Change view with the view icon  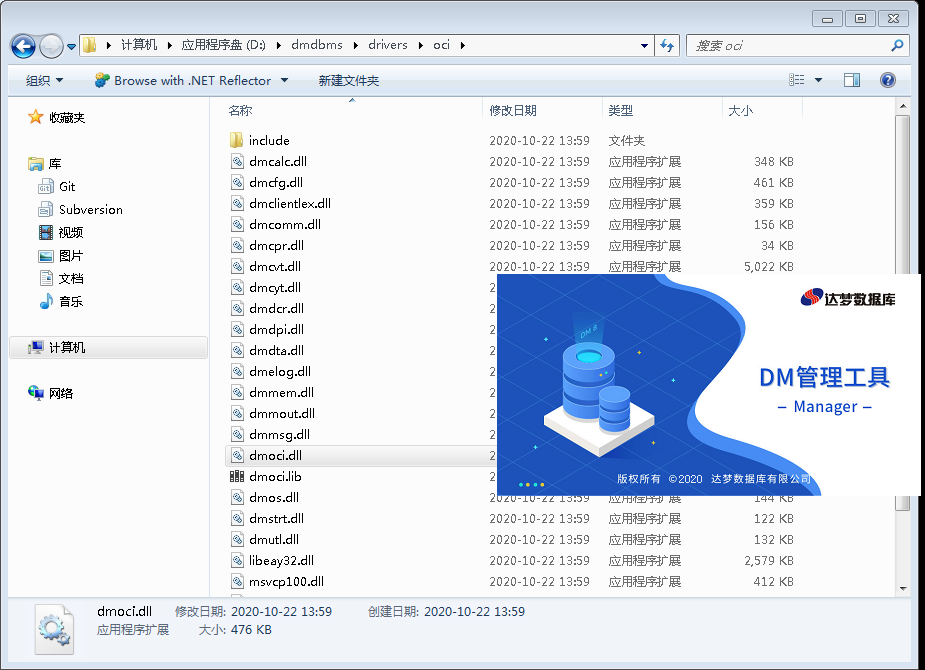point(797,80)
